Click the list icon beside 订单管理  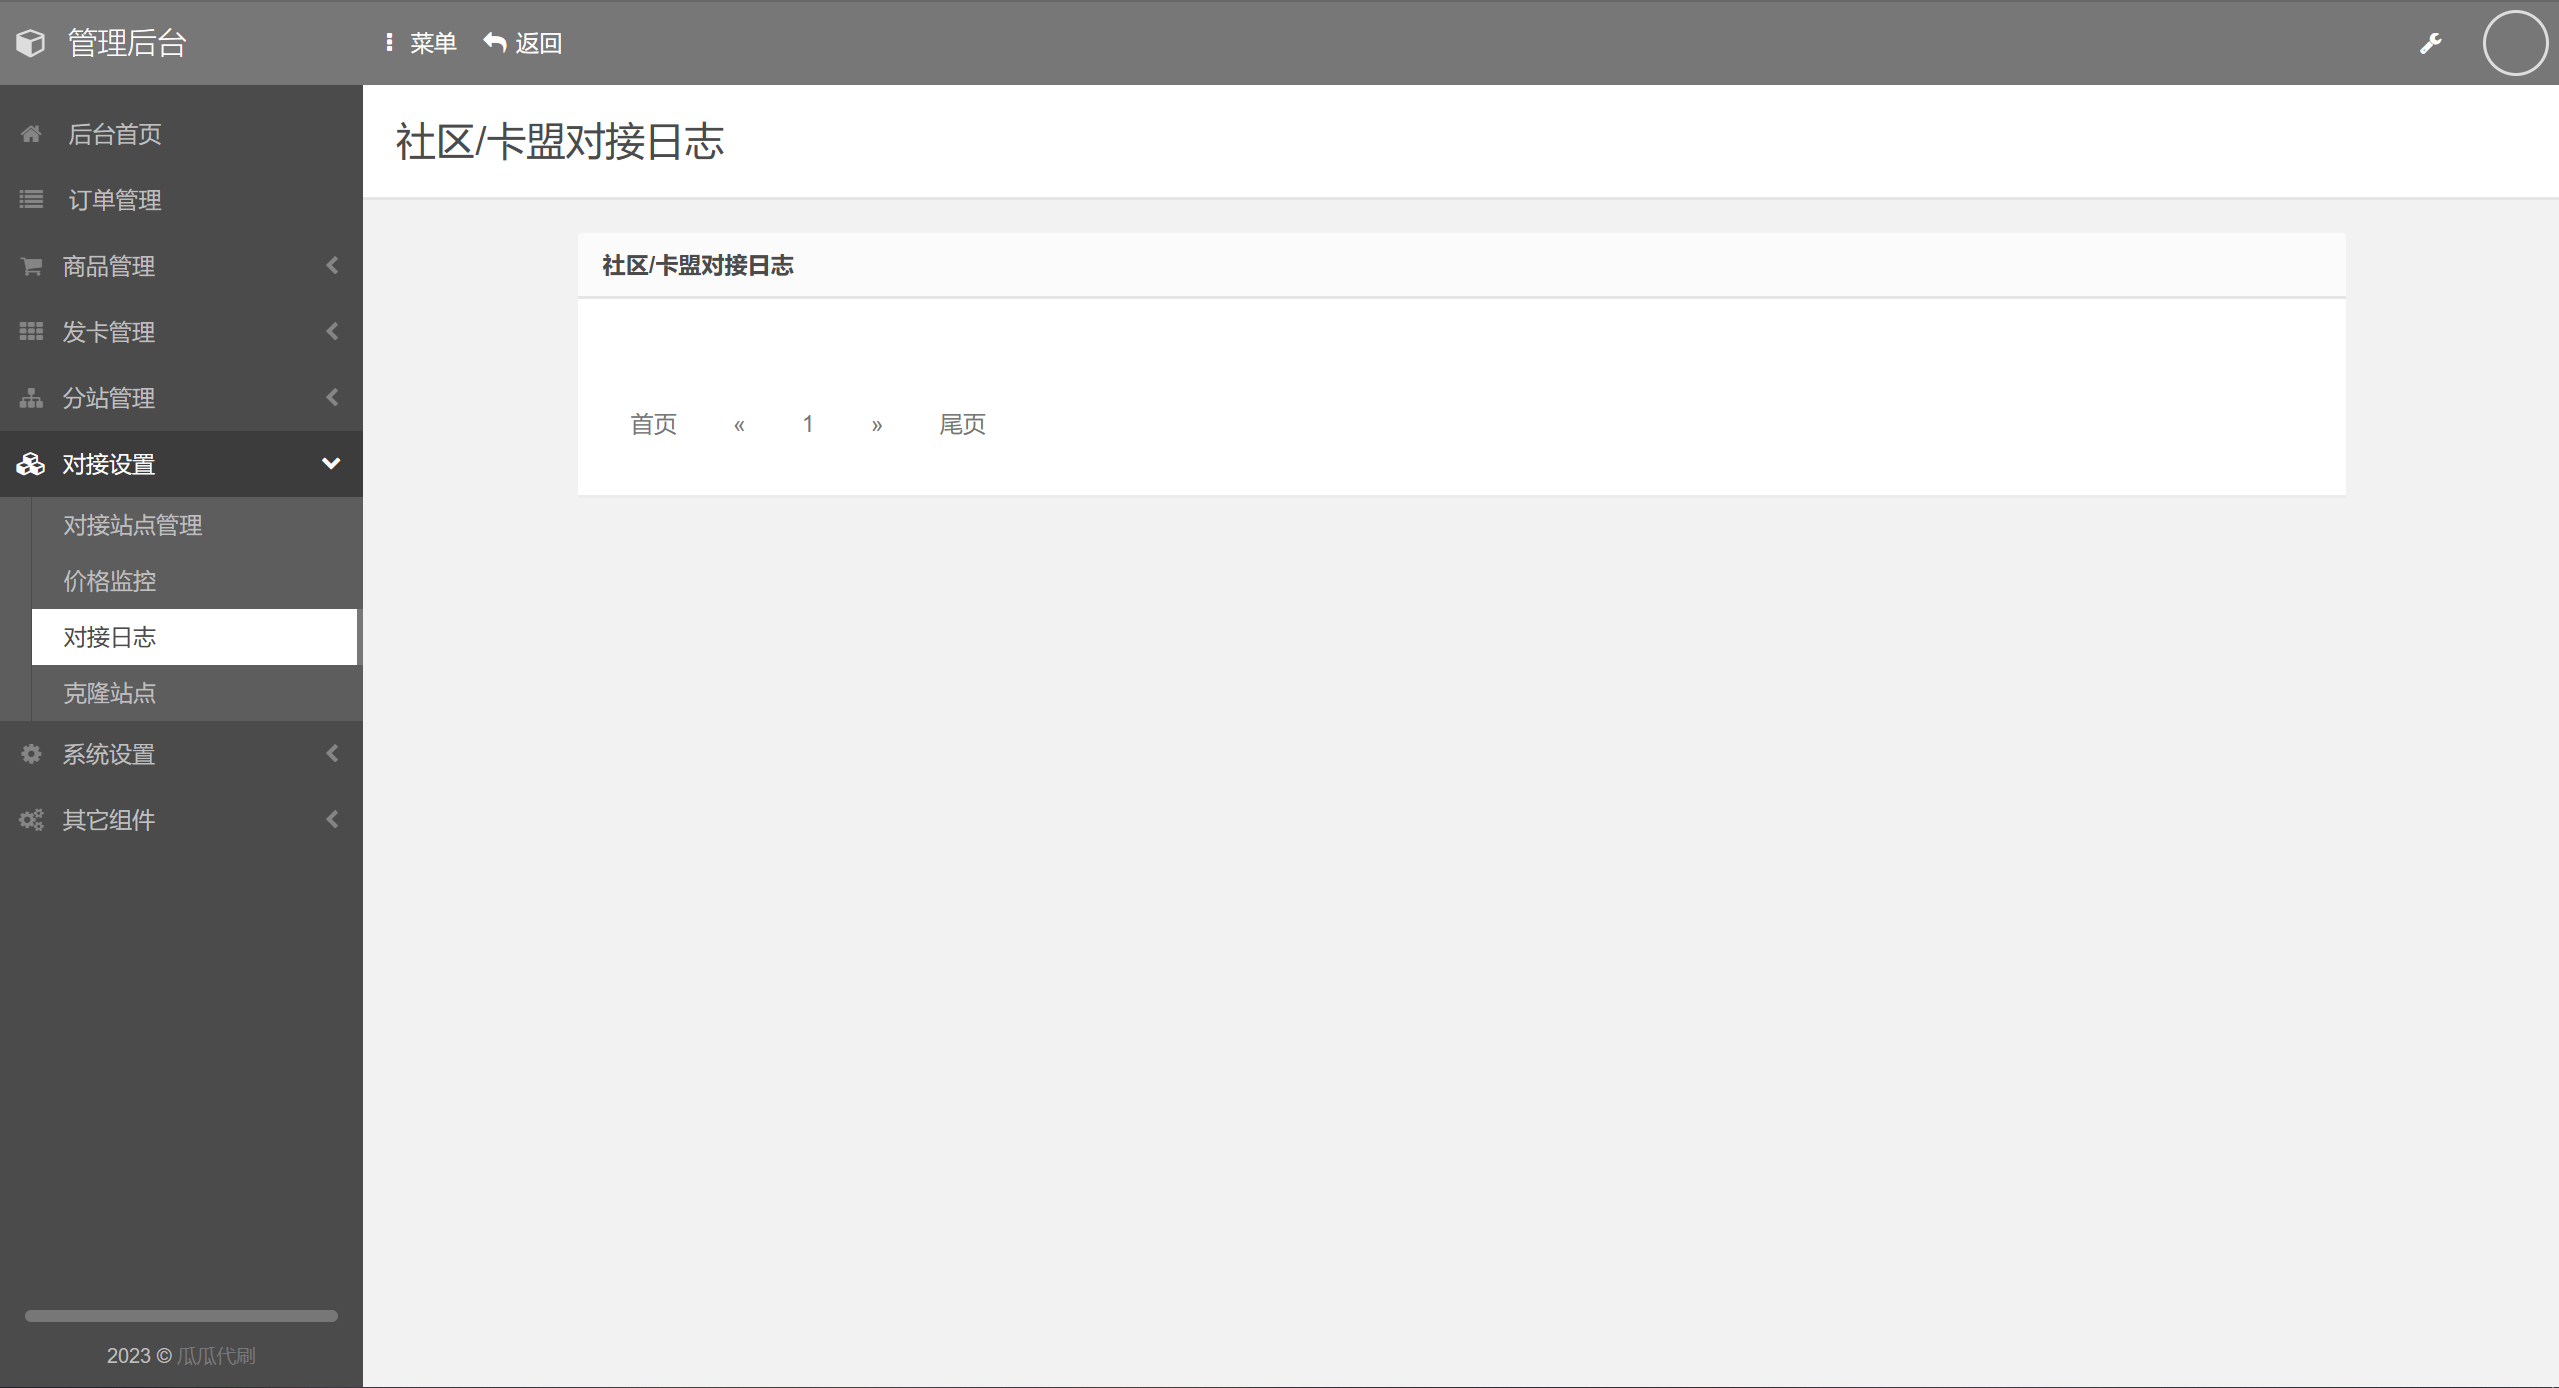(31, 200)
